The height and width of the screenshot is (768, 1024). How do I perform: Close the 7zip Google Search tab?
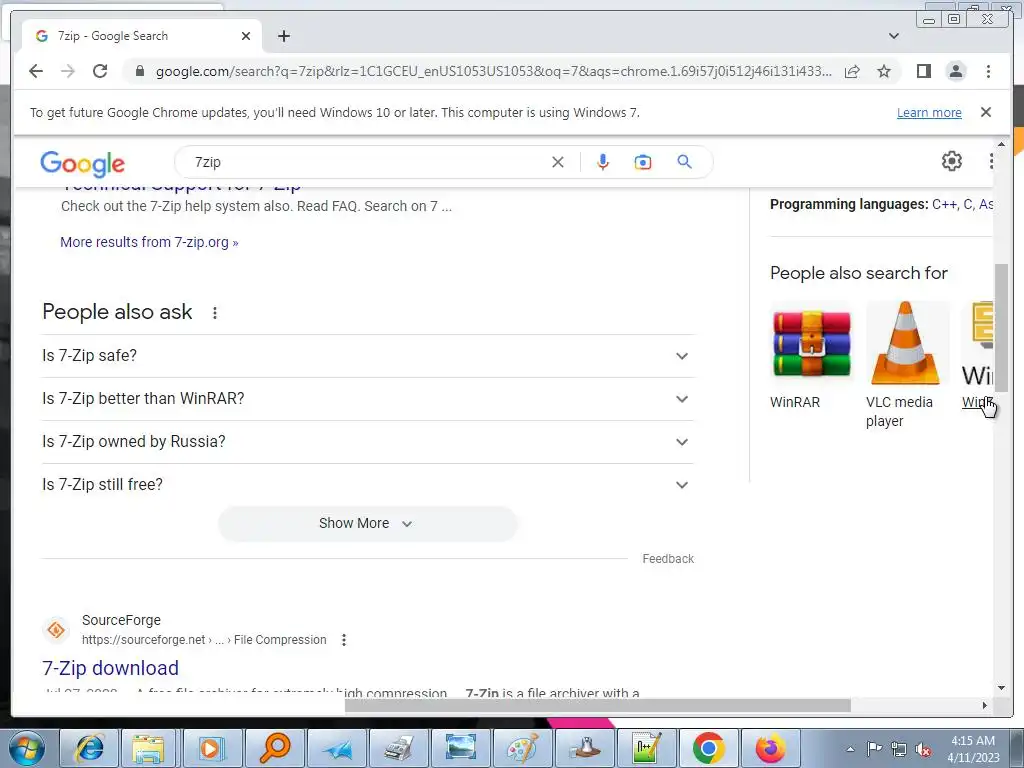pyautogui.click(x=246, y=36)
